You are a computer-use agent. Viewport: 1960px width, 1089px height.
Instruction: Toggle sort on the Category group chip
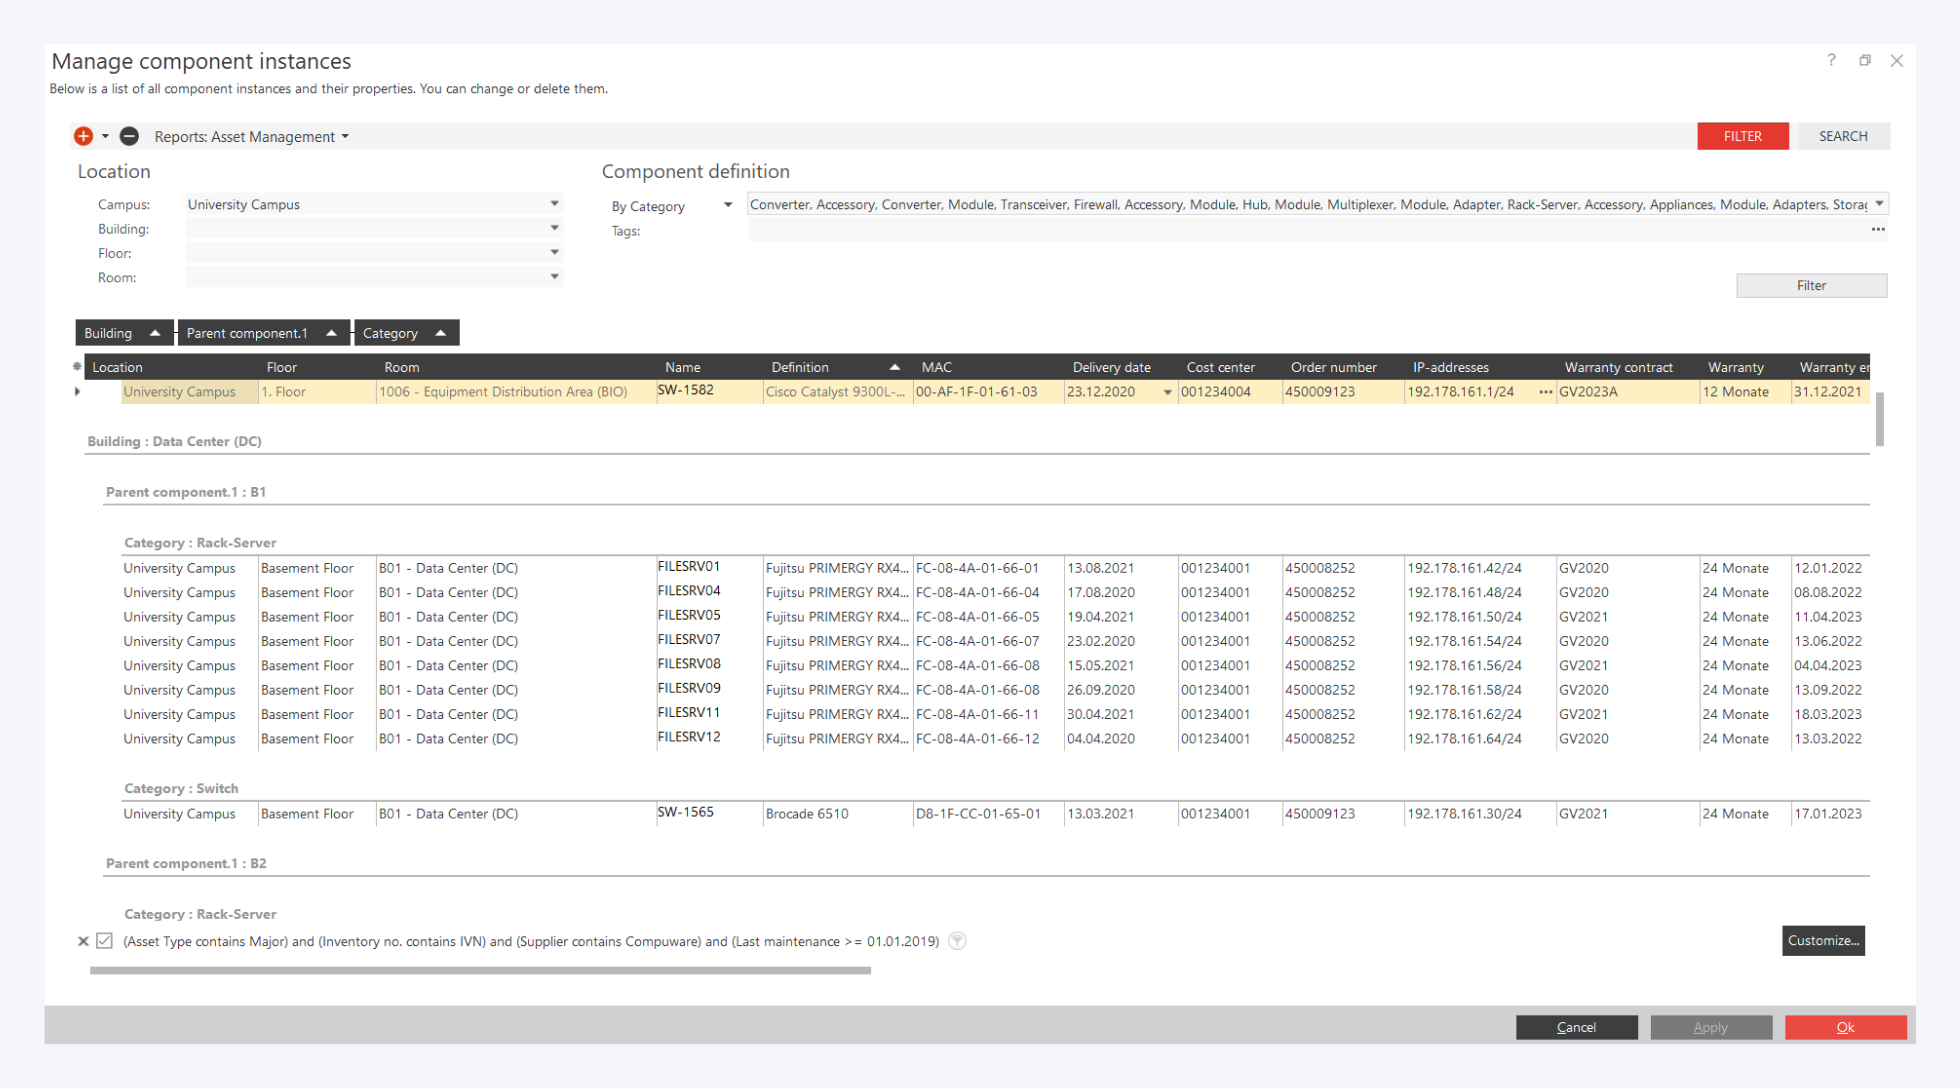tap(405, 333)
